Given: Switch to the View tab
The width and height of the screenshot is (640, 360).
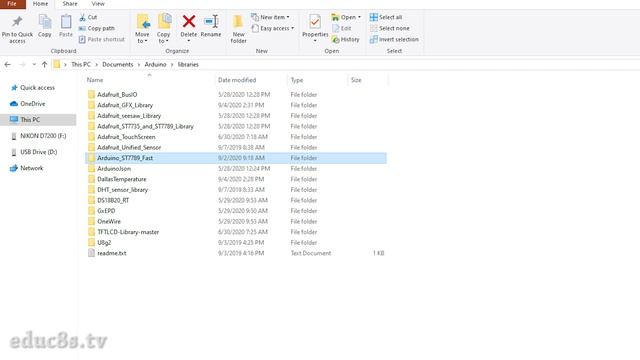Looking at the screenshot, I should tap(98, 4).
